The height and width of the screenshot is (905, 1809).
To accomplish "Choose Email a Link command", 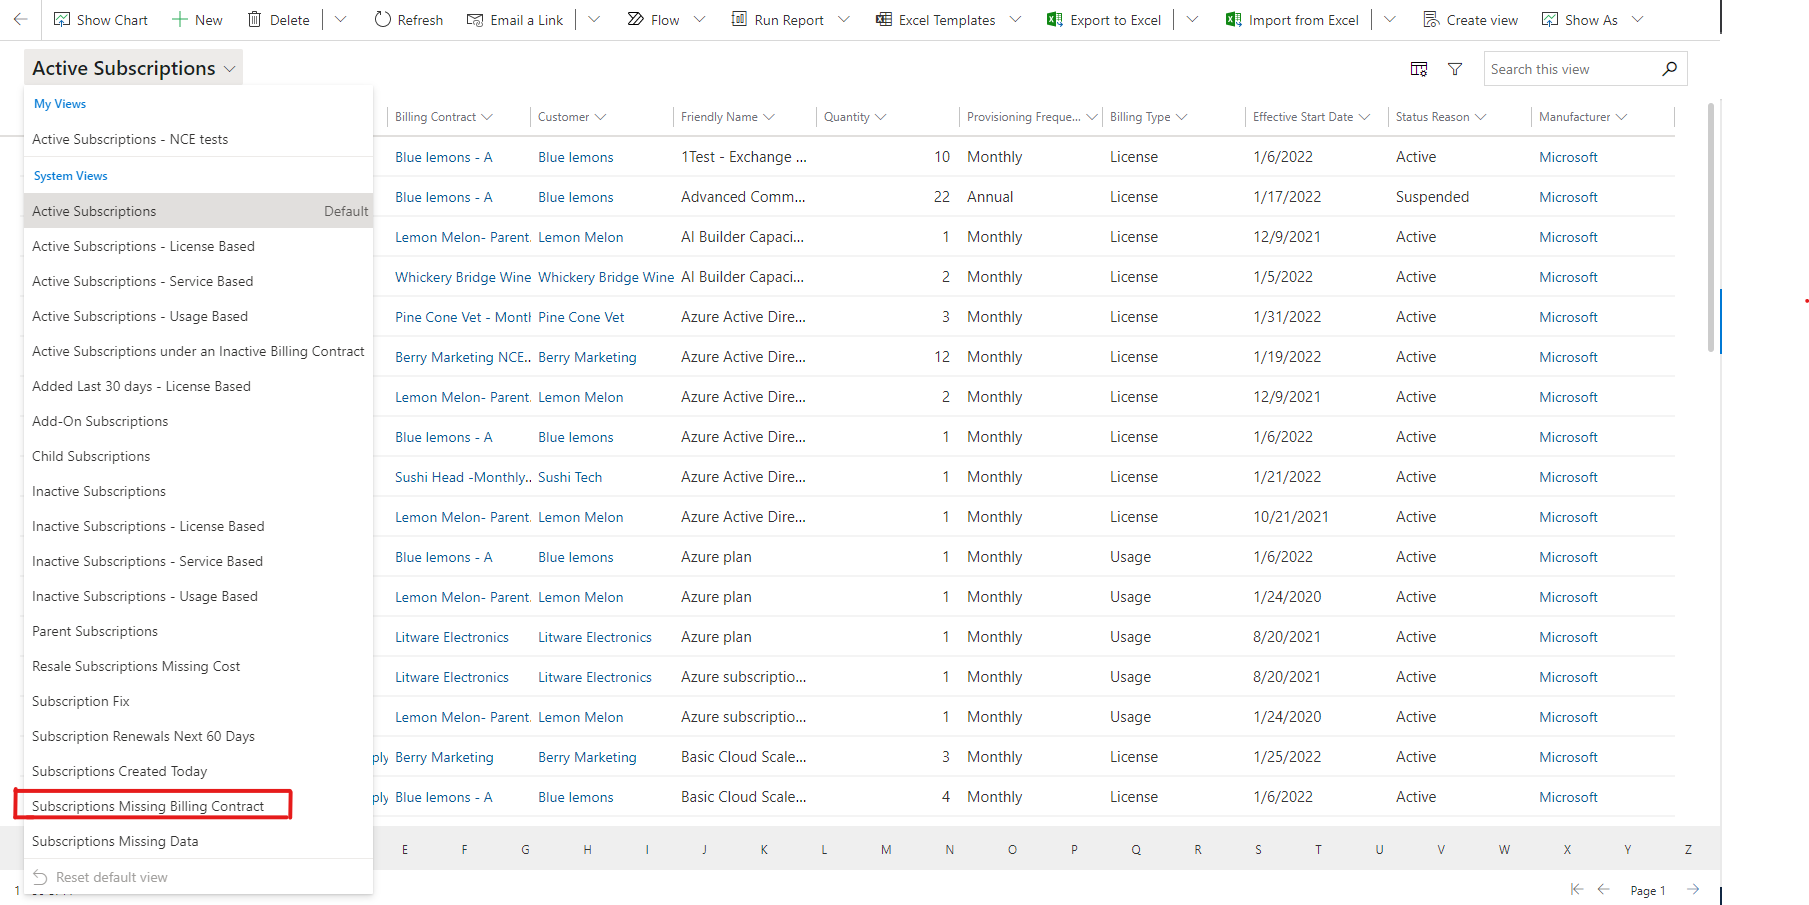I will pos(515,20).
